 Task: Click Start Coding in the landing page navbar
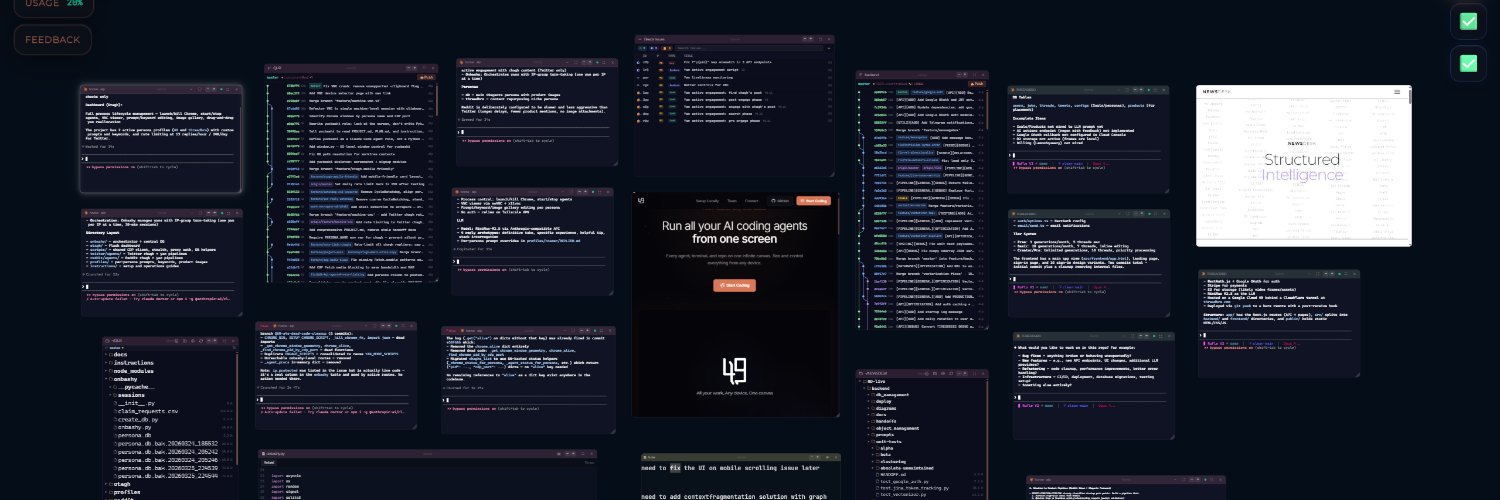pos(813,201)
